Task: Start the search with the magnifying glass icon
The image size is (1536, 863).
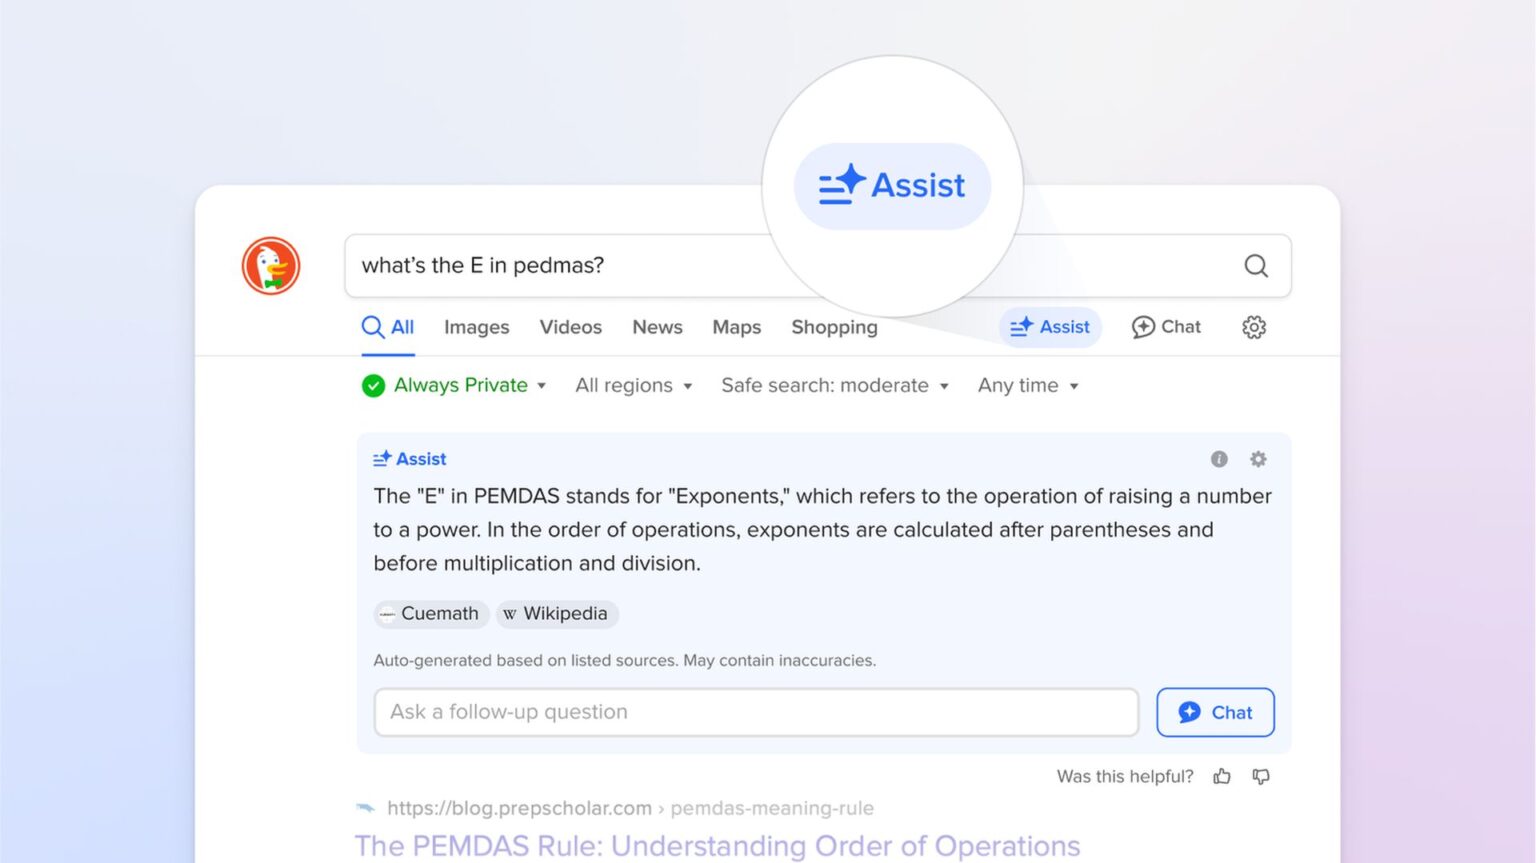Action: click(x=1255, y=266)
